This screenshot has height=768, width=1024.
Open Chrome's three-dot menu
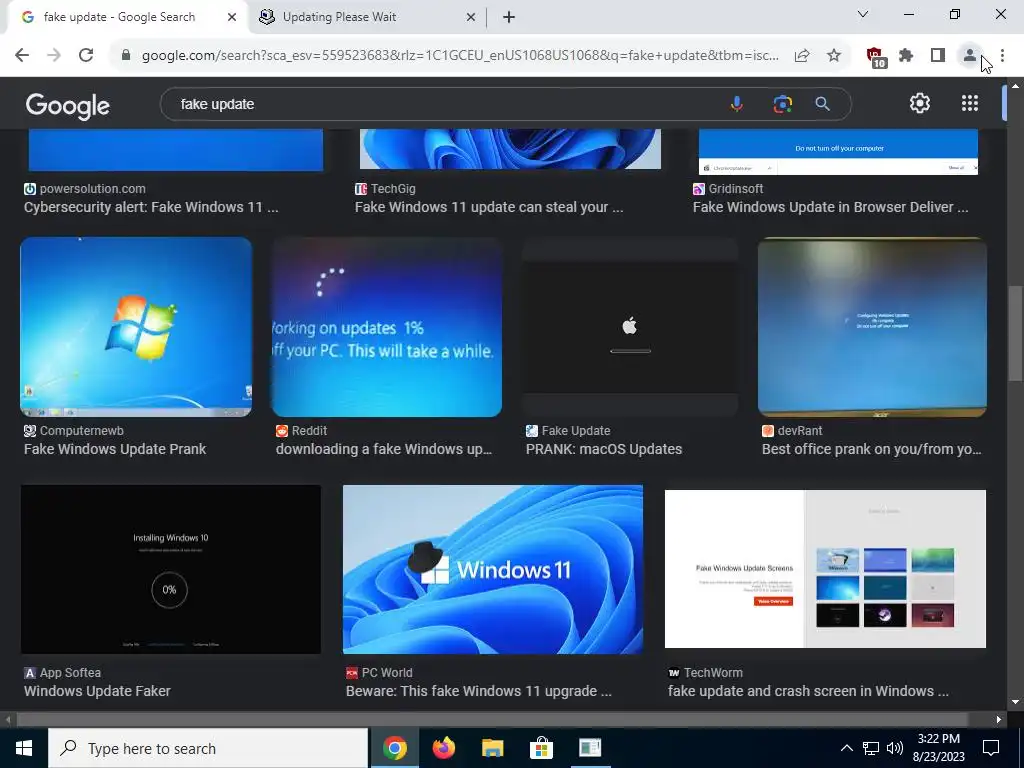point(1002,56)
